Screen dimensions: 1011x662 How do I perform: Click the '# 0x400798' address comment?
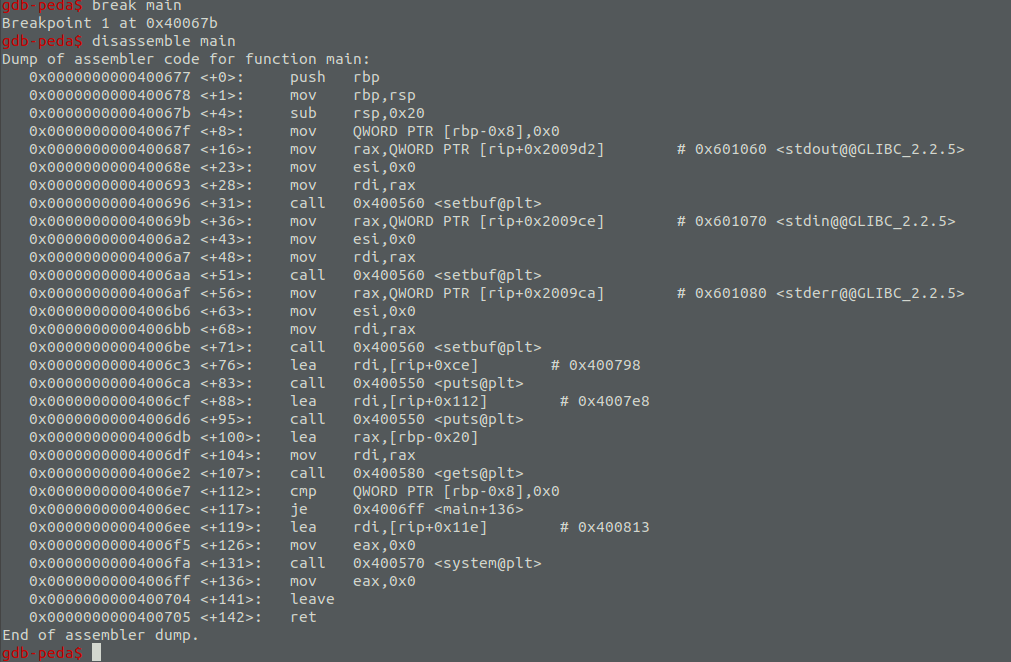595,366
